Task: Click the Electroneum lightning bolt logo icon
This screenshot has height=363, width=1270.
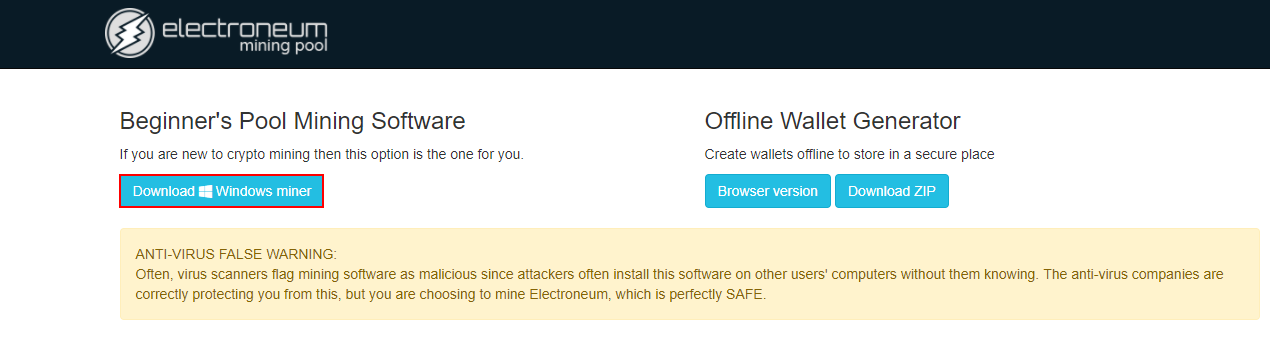Action: [x=129, y=32]
